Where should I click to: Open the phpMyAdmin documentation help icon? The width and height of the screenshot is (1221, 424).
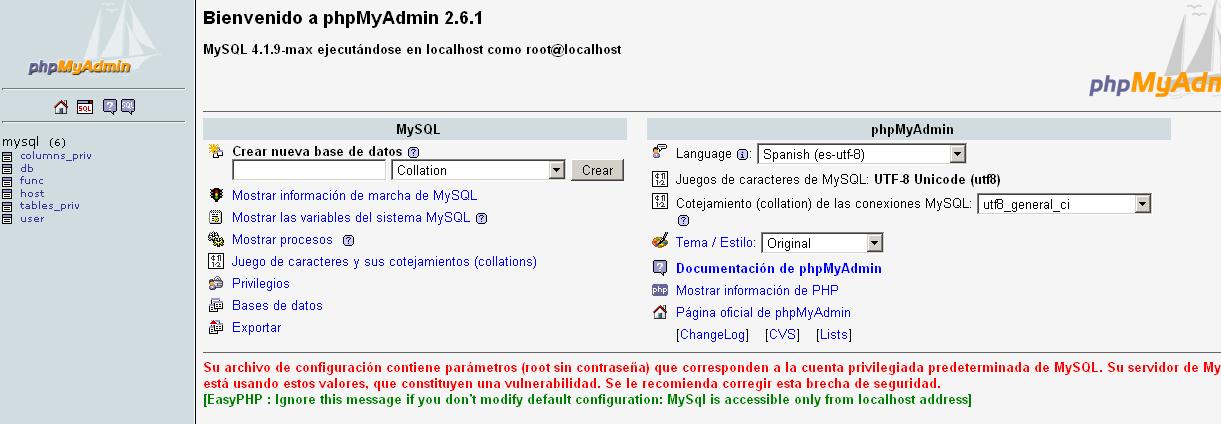coord(110,106)
